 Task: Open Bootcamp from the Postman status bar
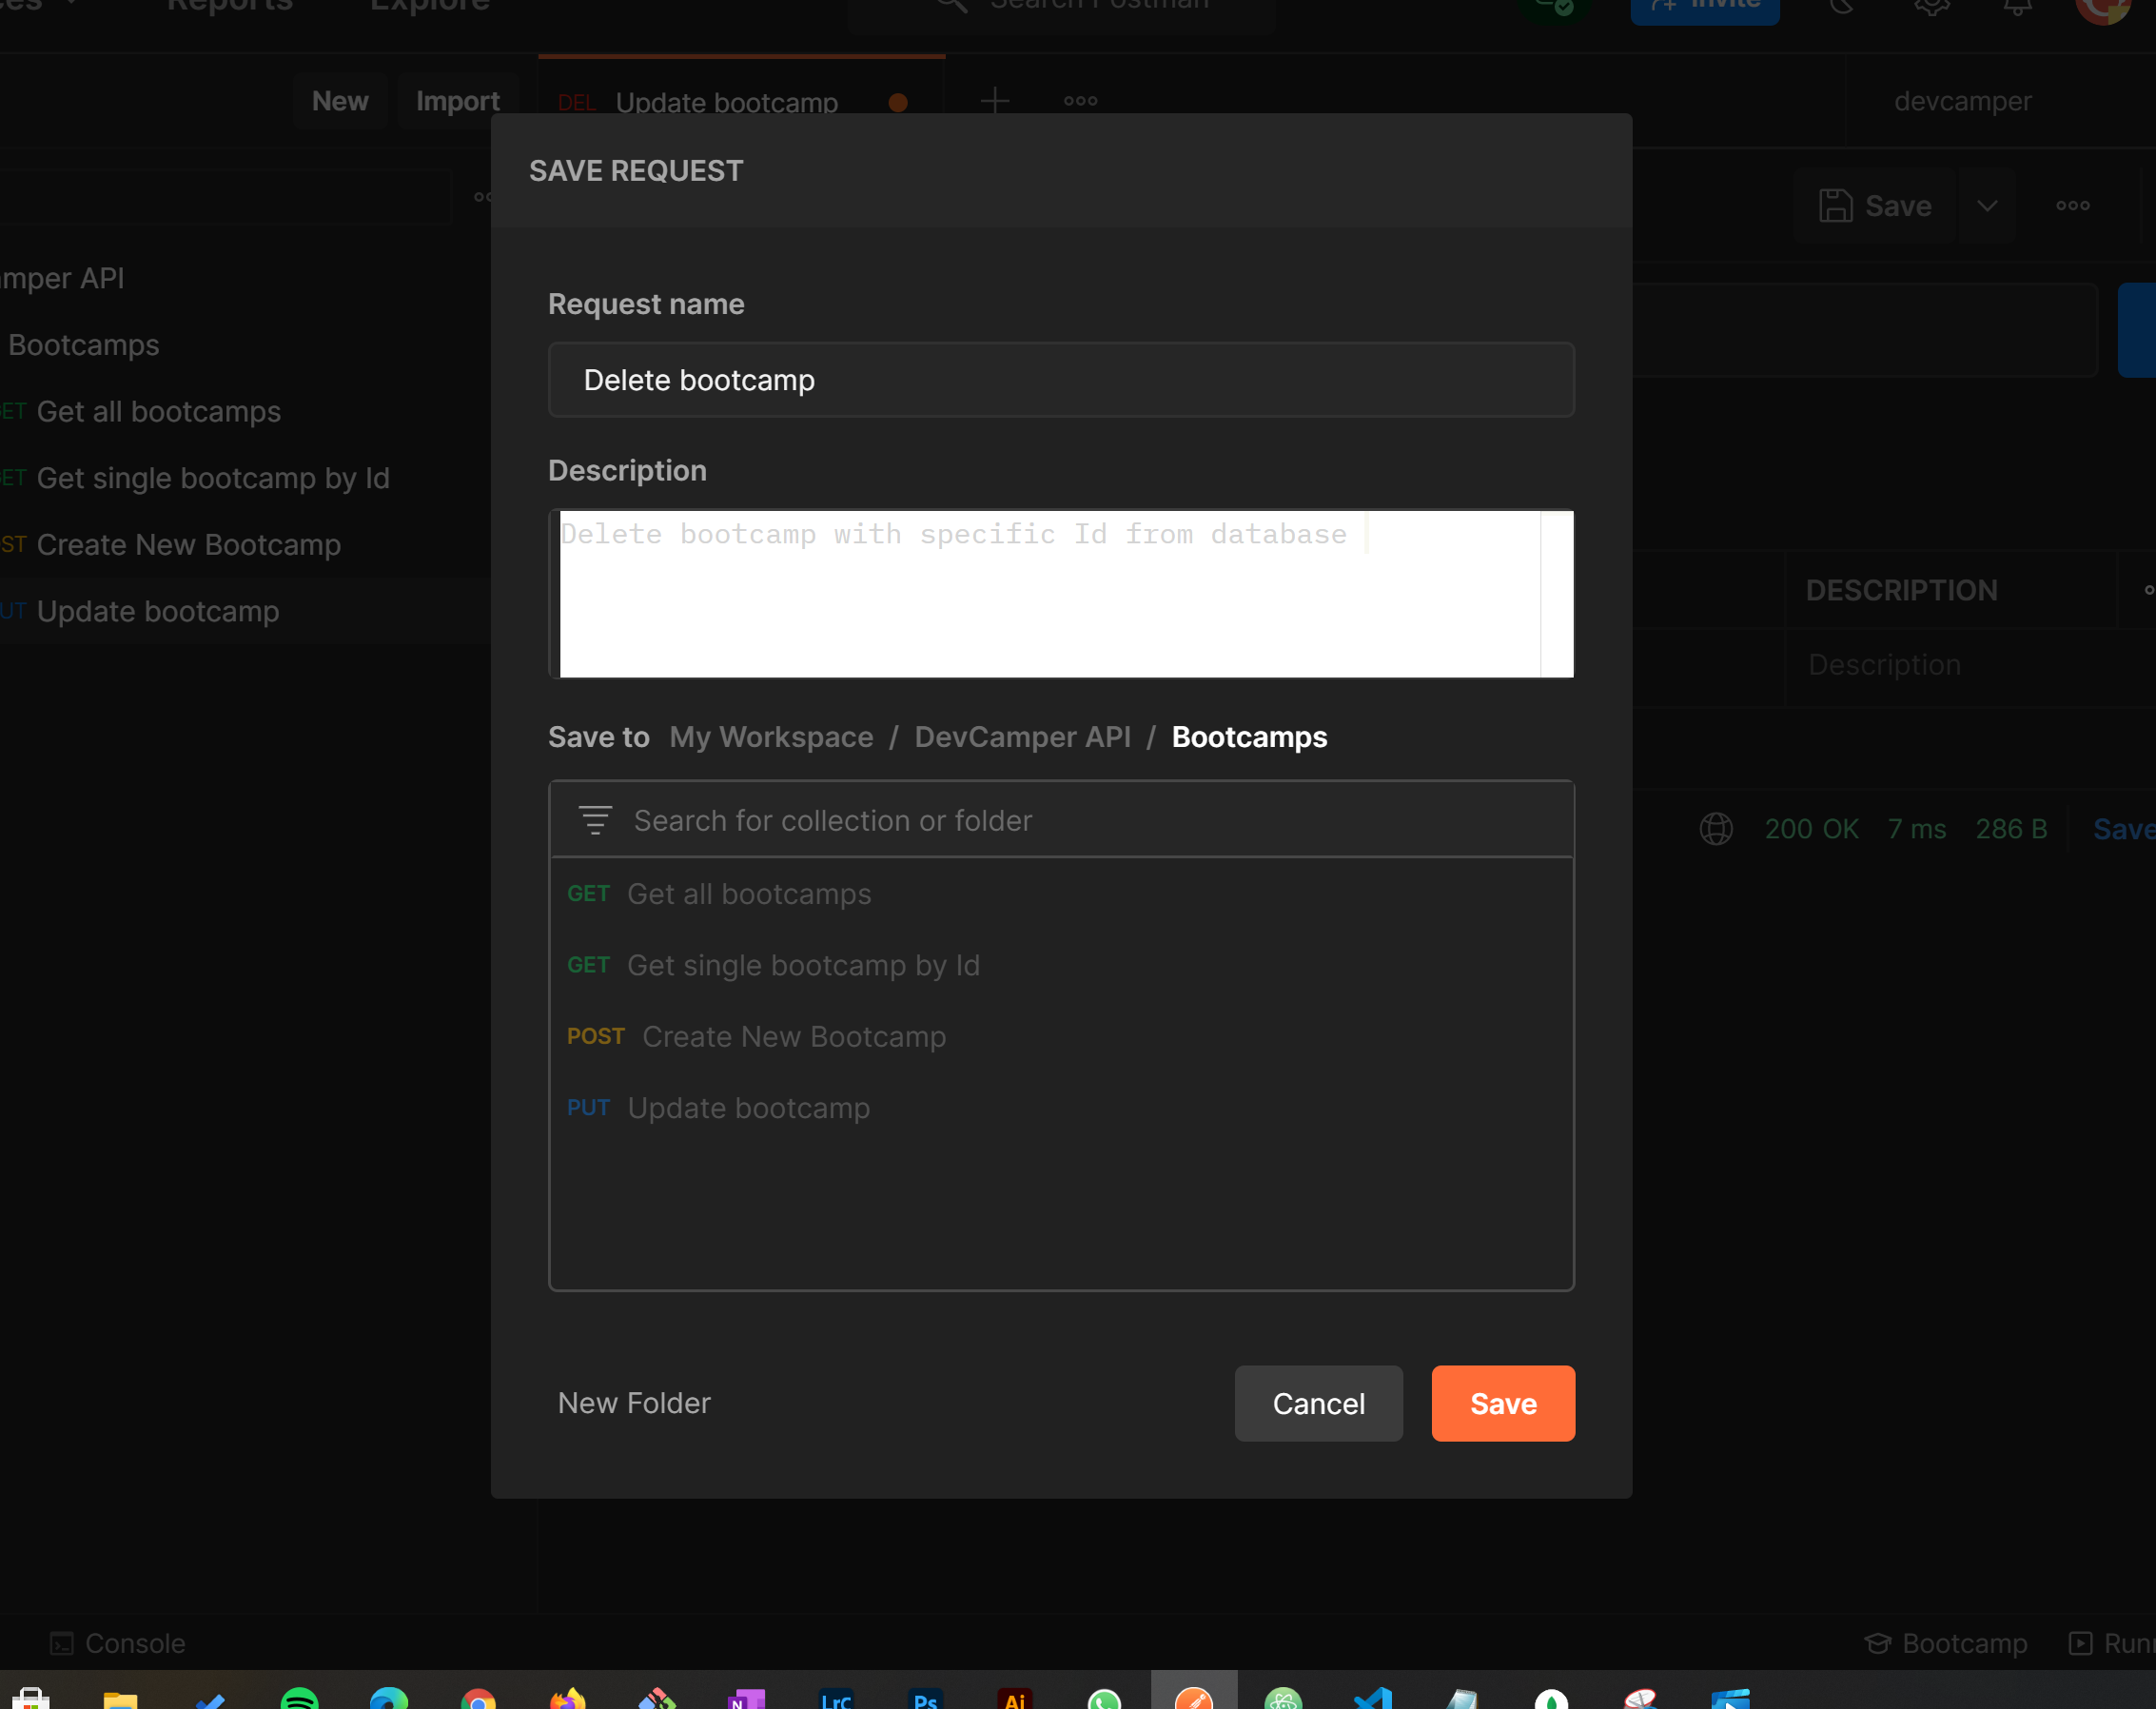pos(1946,1643)
